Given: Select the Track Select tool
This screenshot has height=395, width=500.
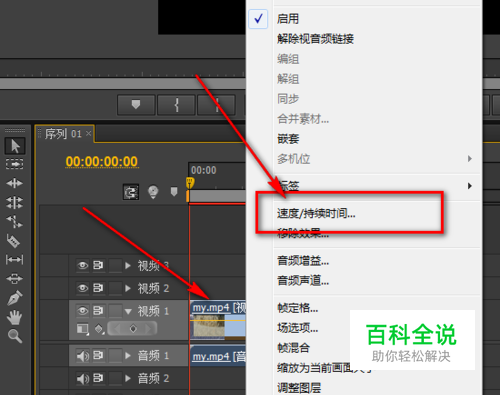Looking at the screenshot, I should (x=15, y=164).
